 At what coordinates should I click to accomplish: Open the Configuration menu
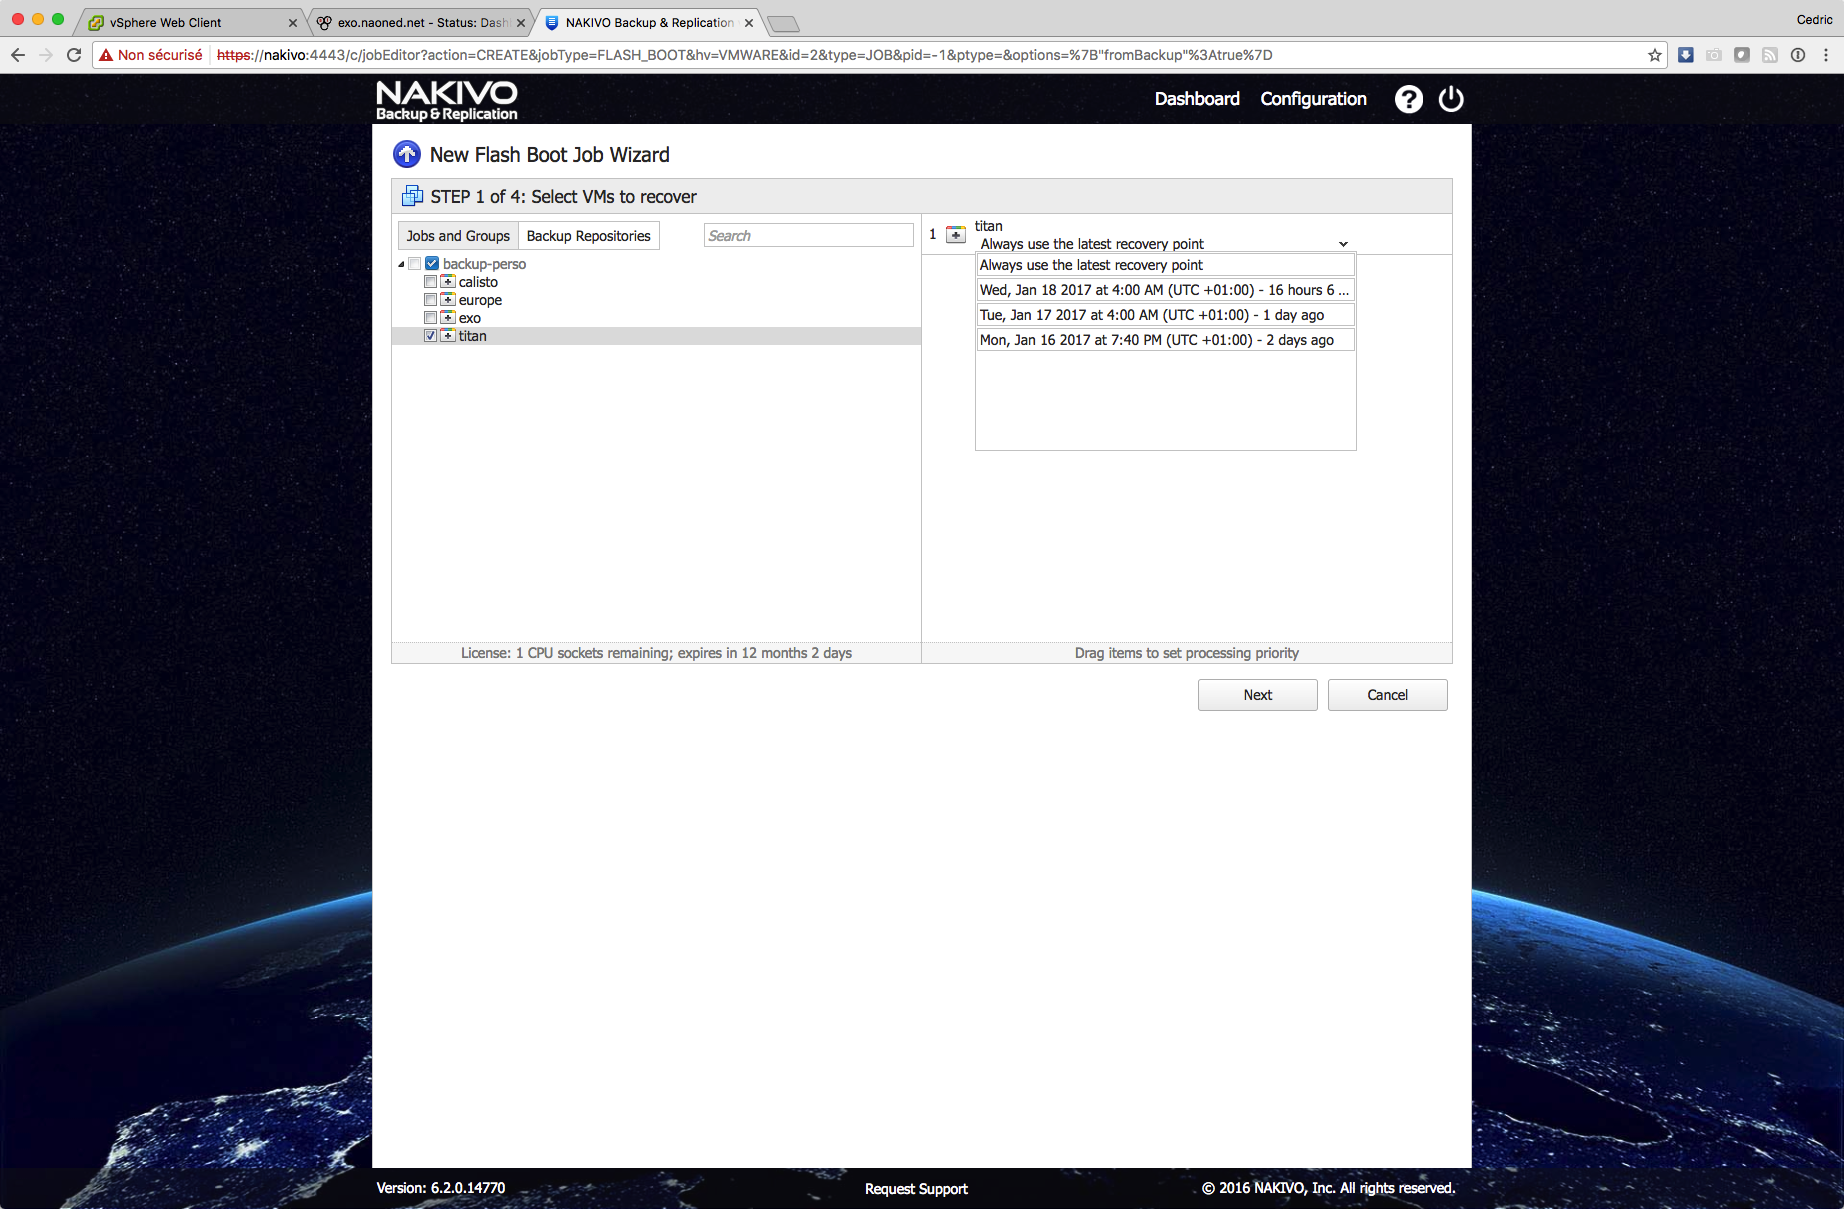(1313, 99)
